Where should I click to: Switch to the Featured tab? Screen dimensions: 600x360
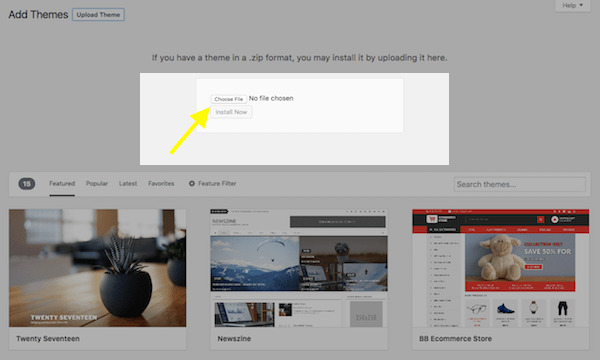[62, 184]
